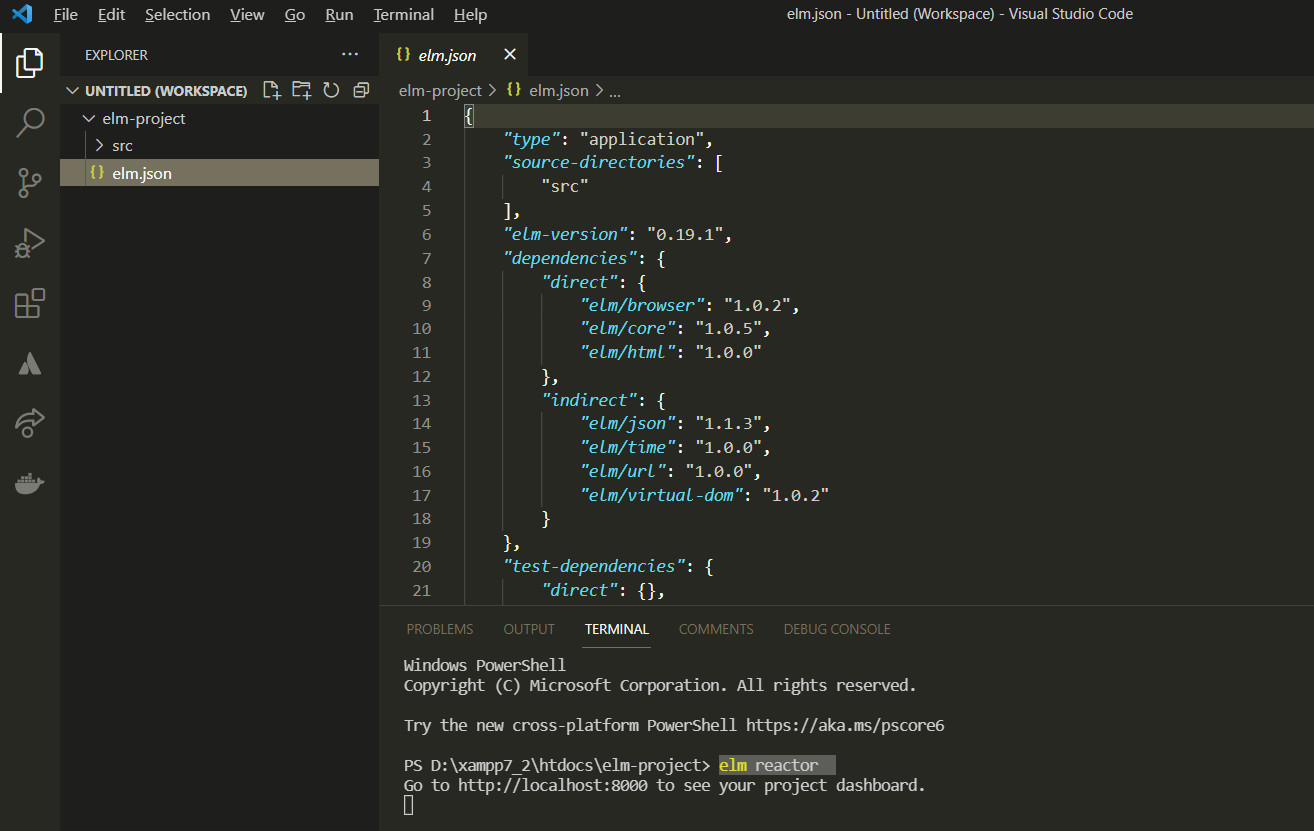Collapse all folders in Explorer
This screenshot has height=831, width=1314.
click(361, 90)
